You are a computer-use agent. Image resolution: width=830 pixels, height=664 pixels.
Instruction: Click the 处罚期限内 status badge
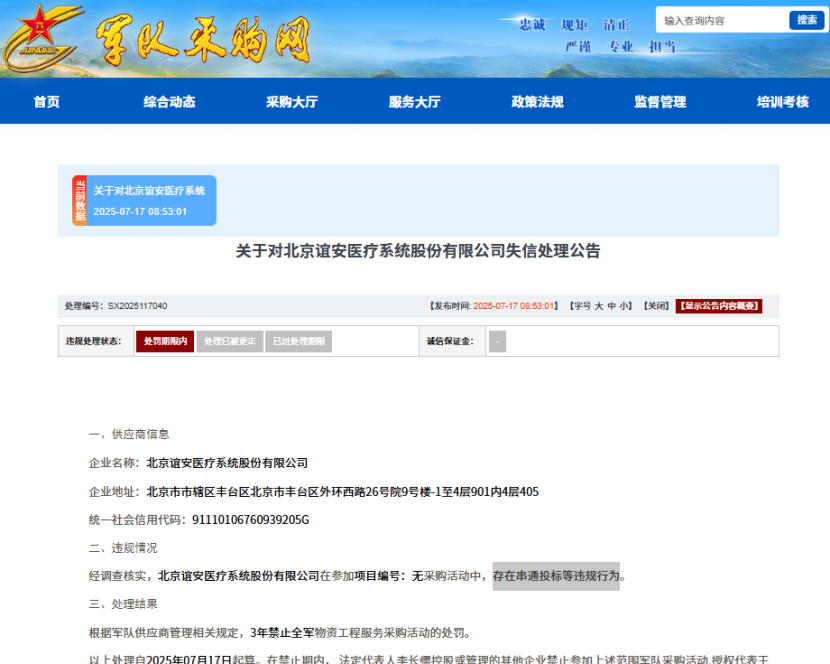(x=165, y=341)
